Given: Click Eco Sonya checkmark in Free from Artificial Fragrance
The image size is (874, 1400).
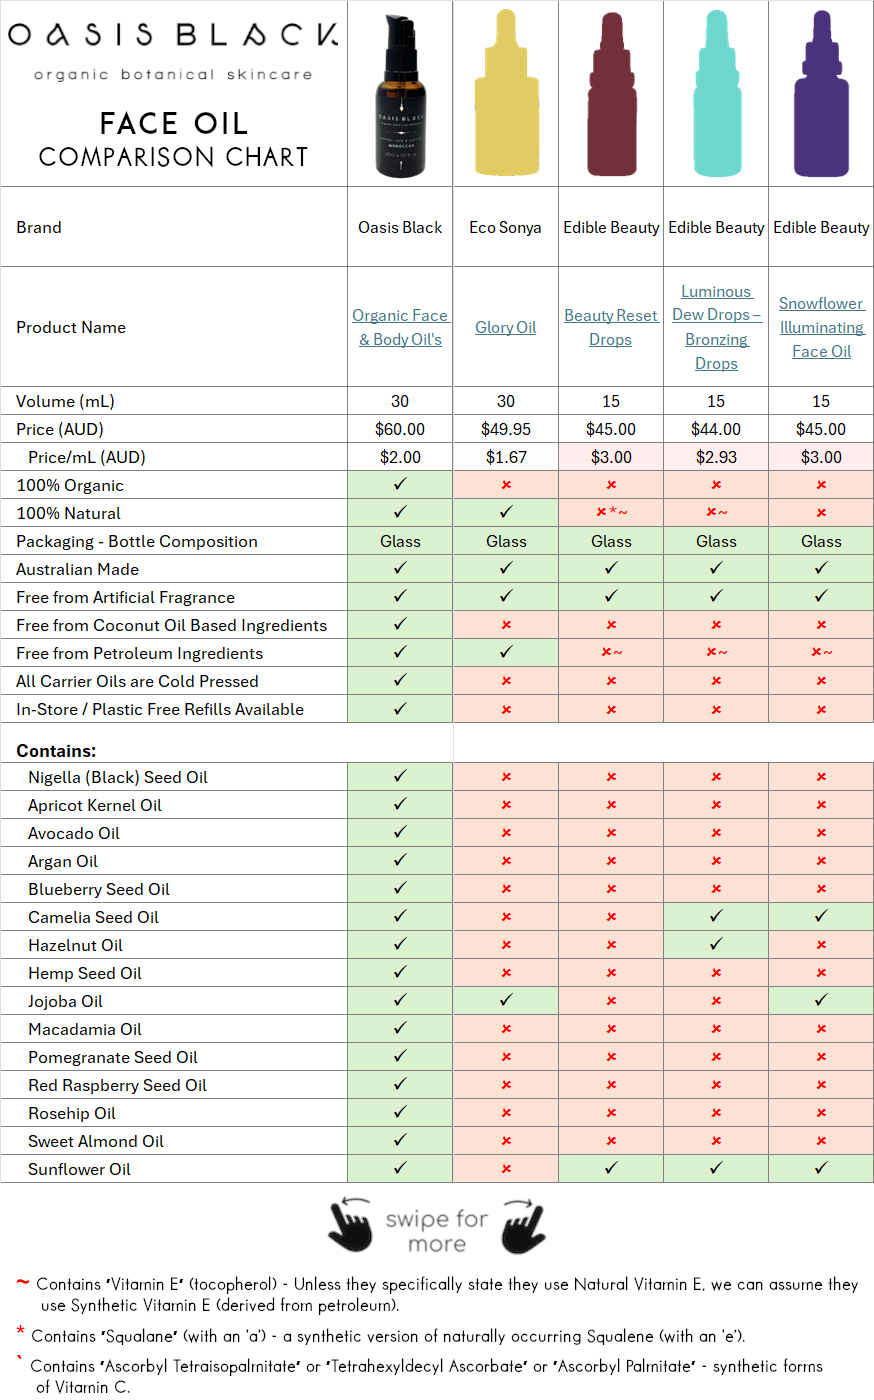Looking at the screenshot, I should coord(506,597).
